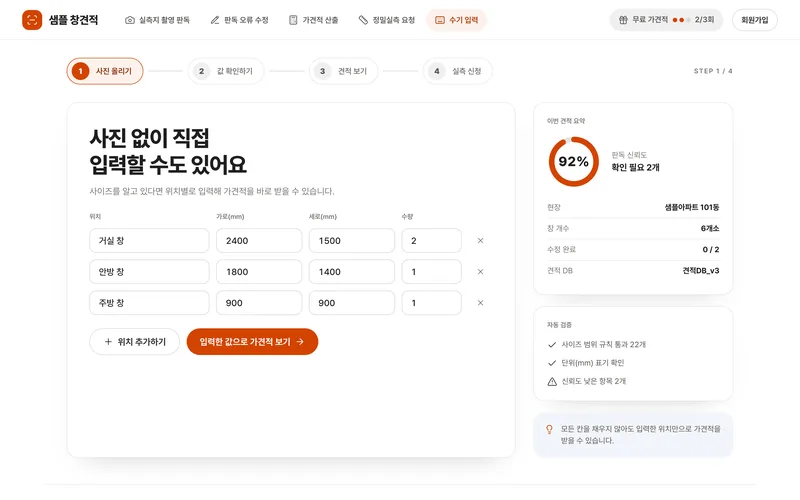Click the width field showing 2400

pyautogui.click(x=259, y=241)
